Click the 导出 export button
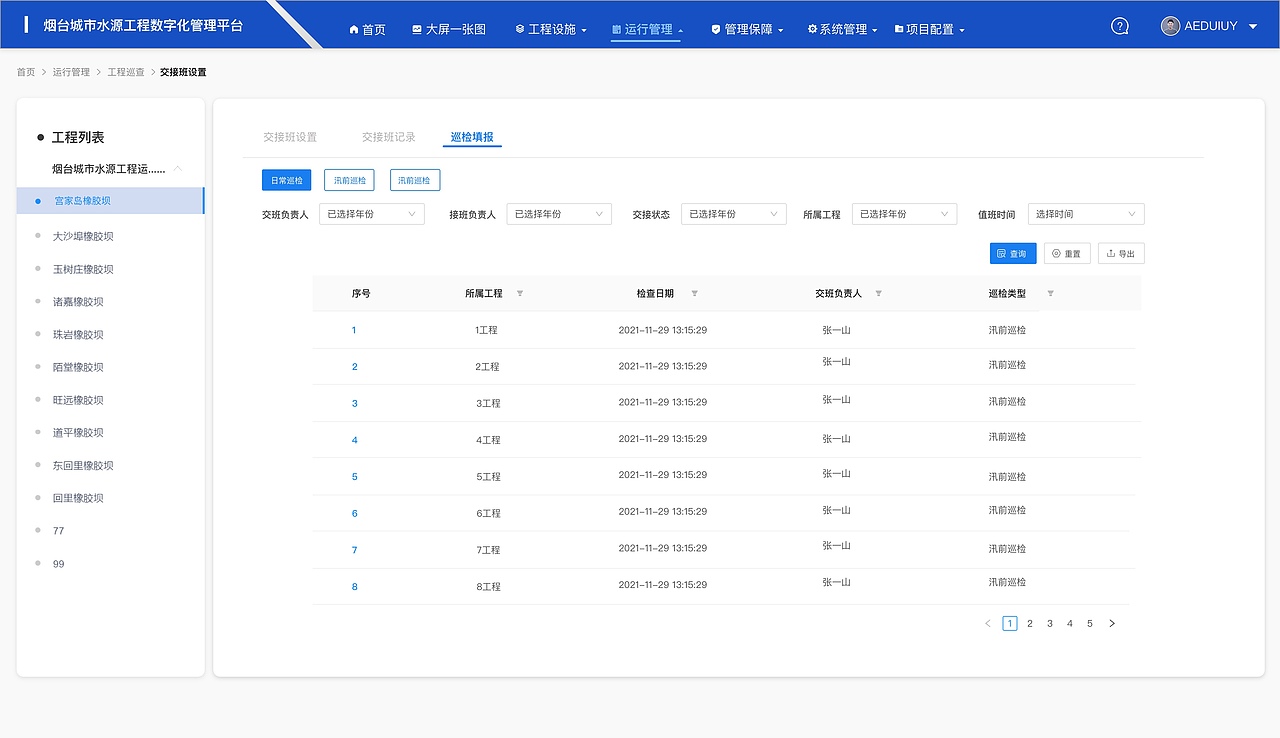This screenshot has width=1280, height=738. click(1121, 254)
